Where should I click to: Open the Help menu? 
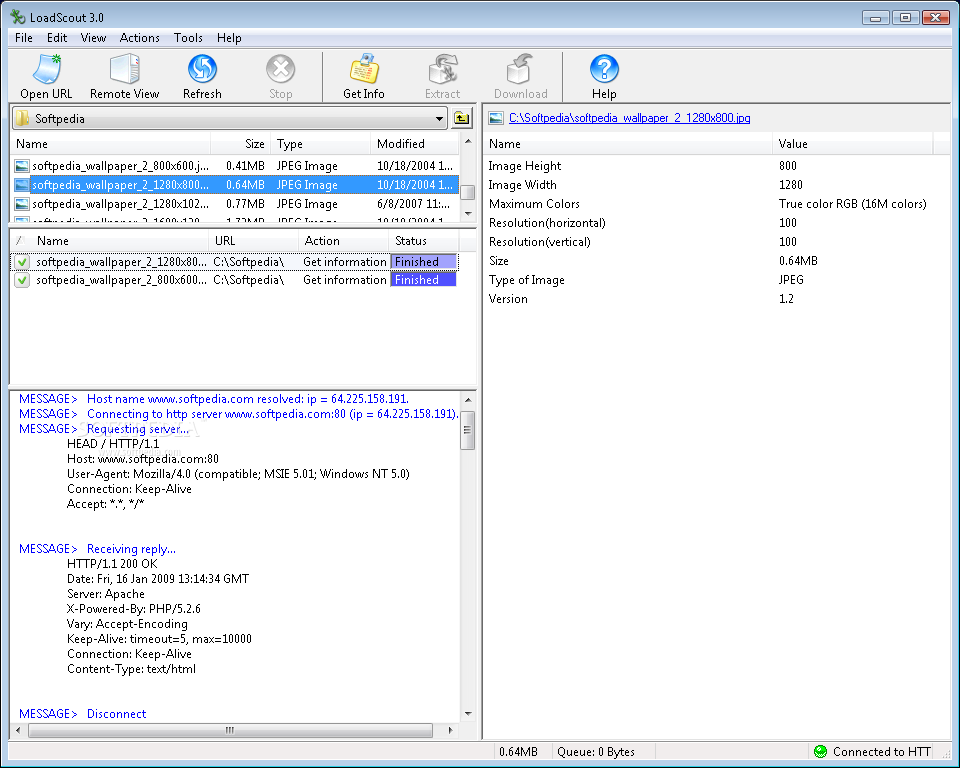point(229,38)
